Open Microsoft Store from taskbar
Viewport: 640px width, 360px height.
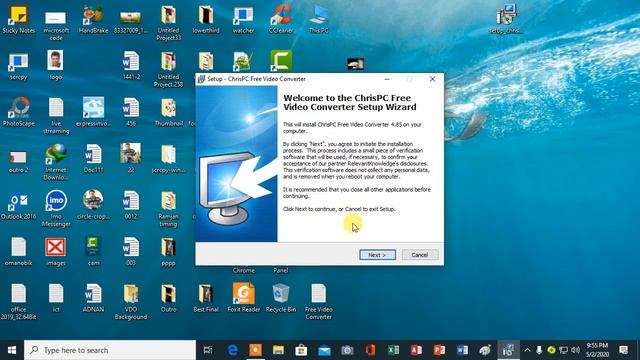point(301,350)
